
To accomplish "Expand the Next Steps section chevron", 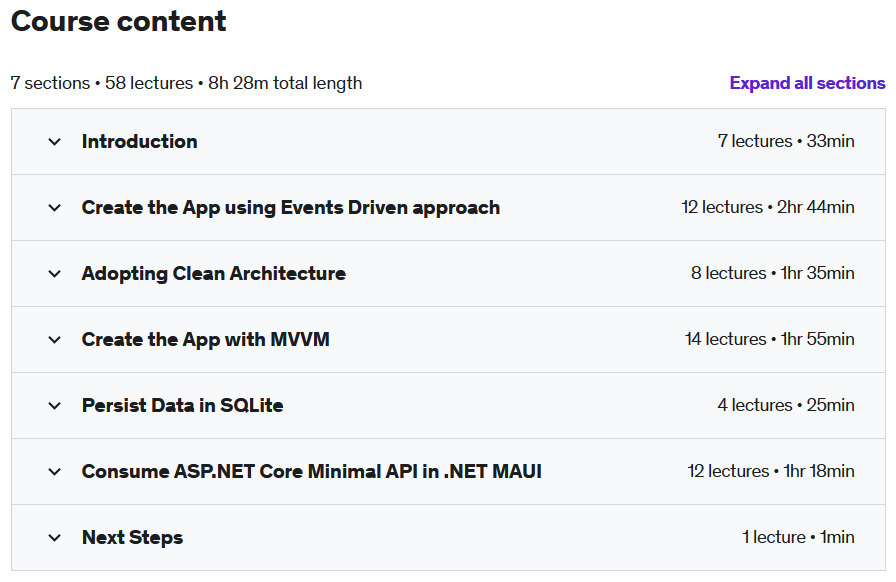I will tap(54, 538).
